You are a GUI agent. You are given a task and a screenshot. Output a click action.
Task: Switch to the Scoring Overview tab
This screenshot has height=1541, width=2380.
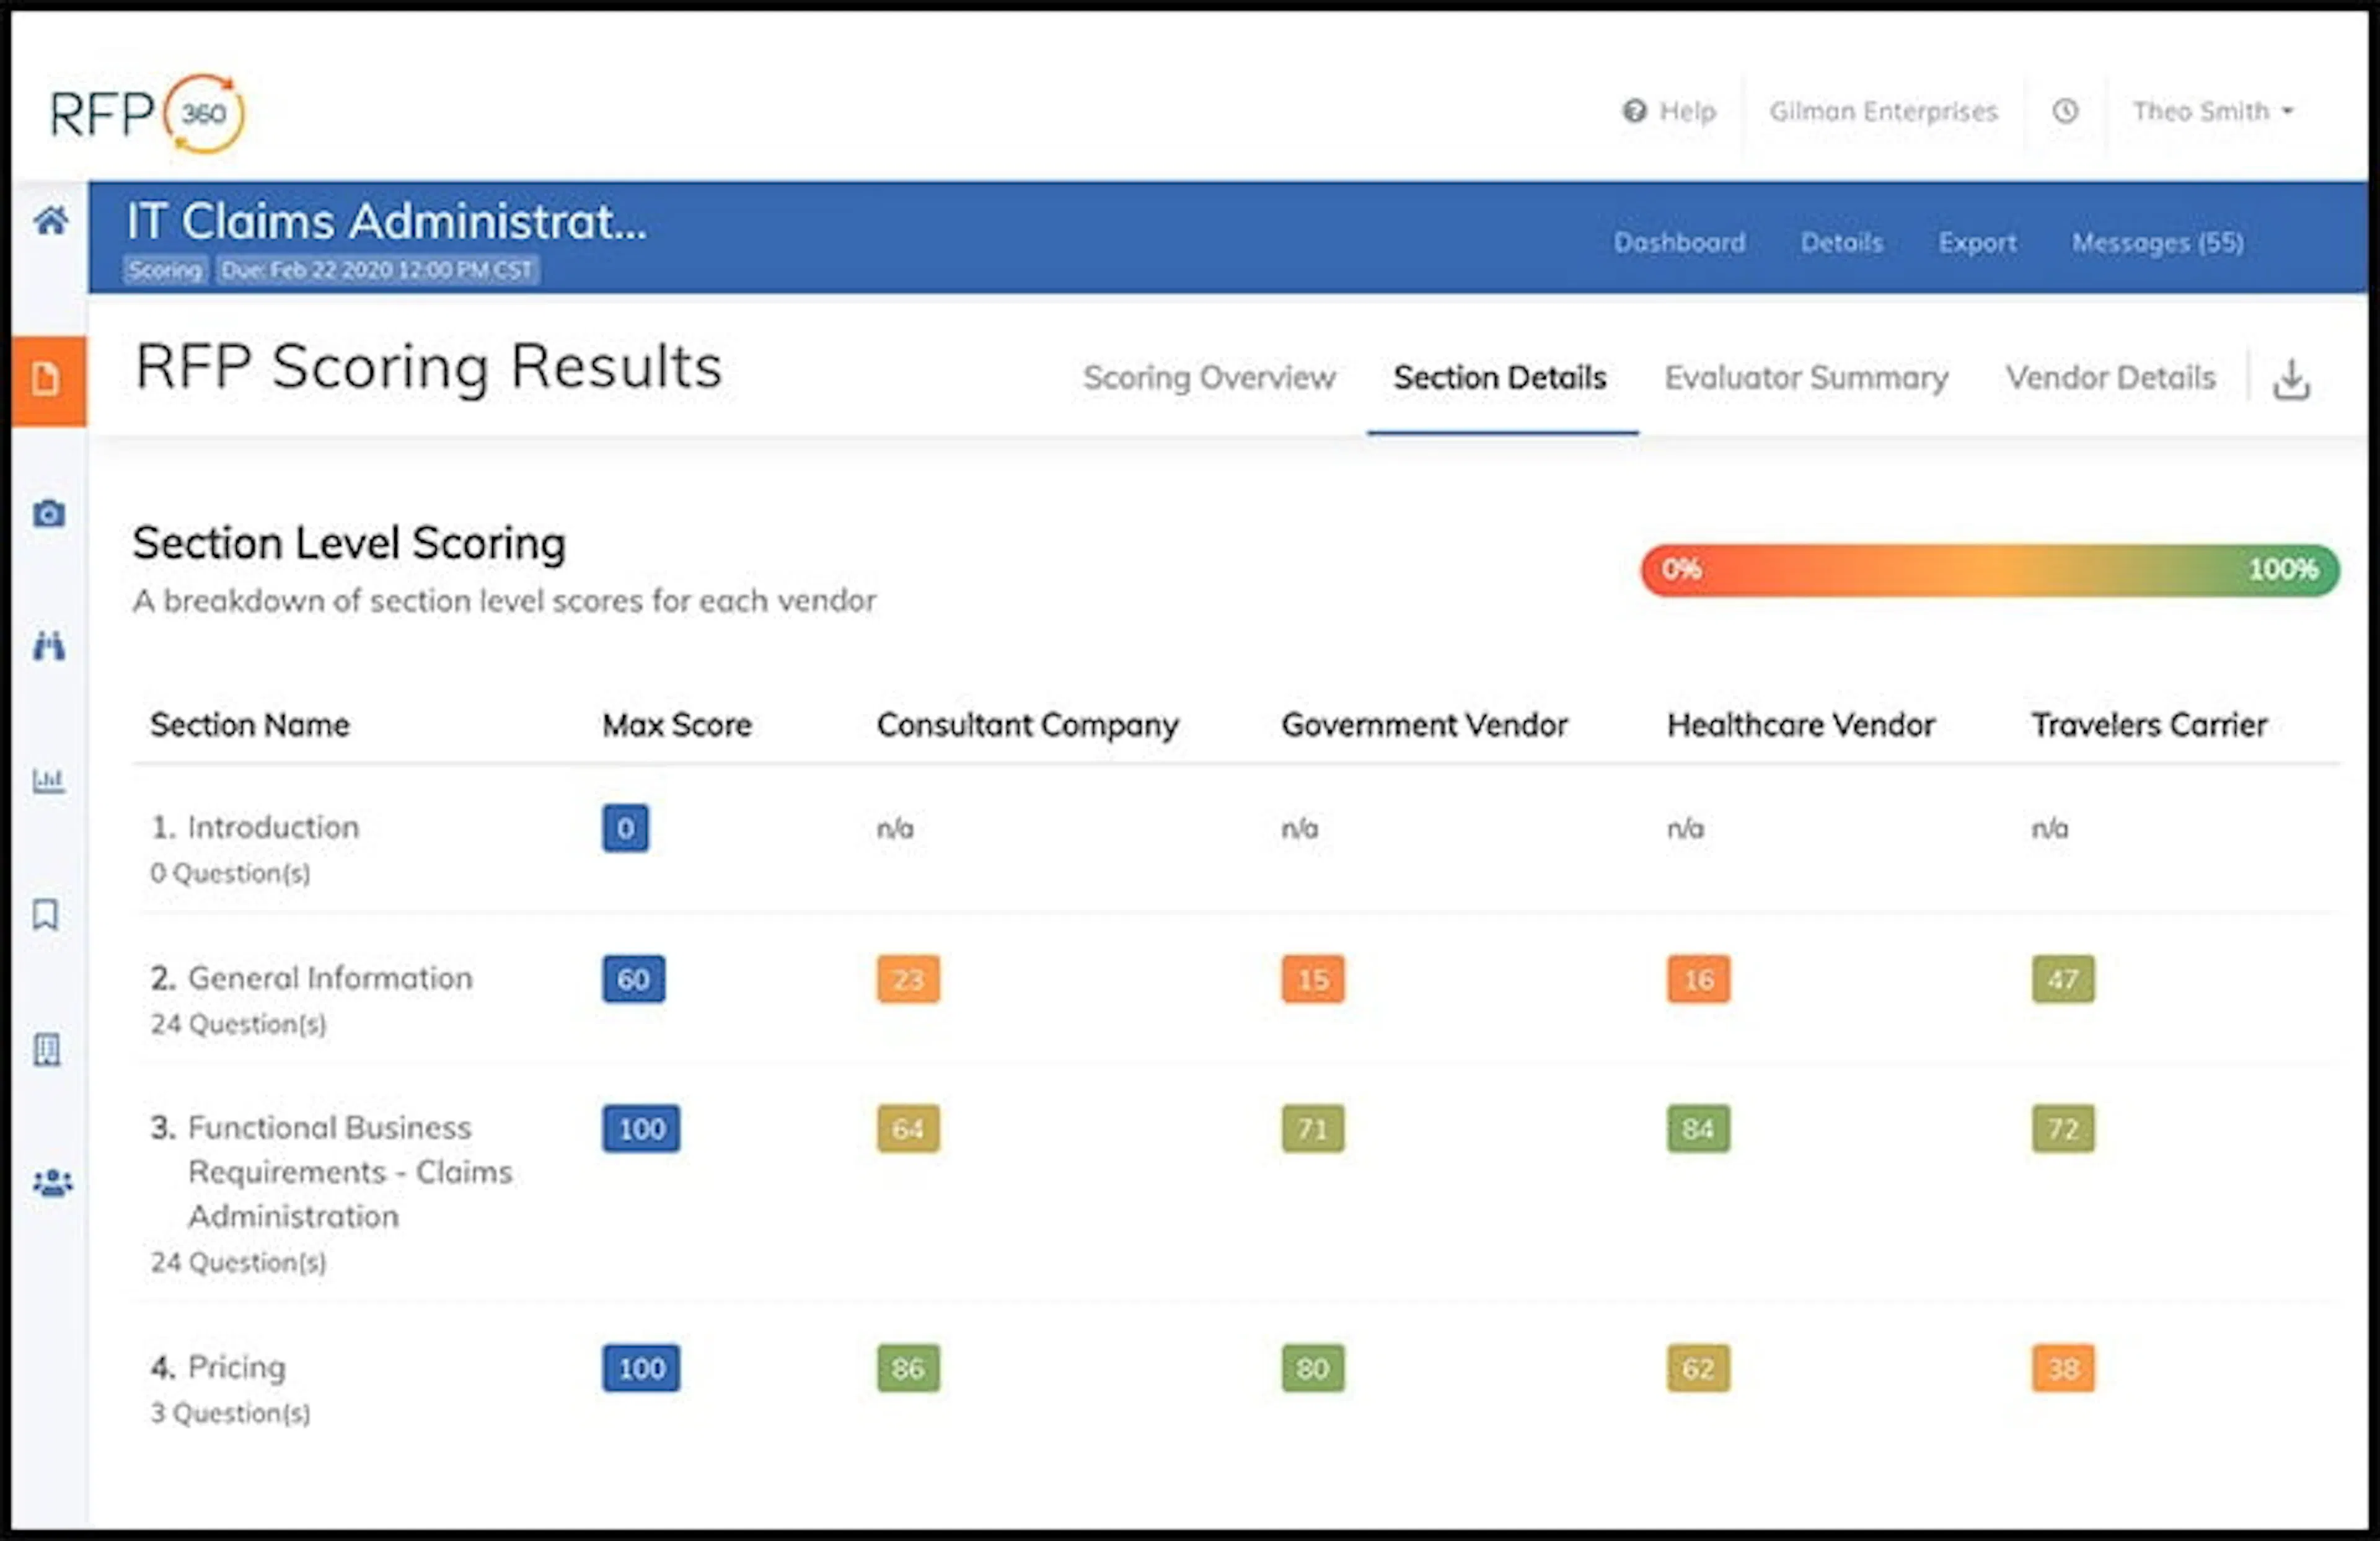pyautogui.click(x=1209, y=378)
